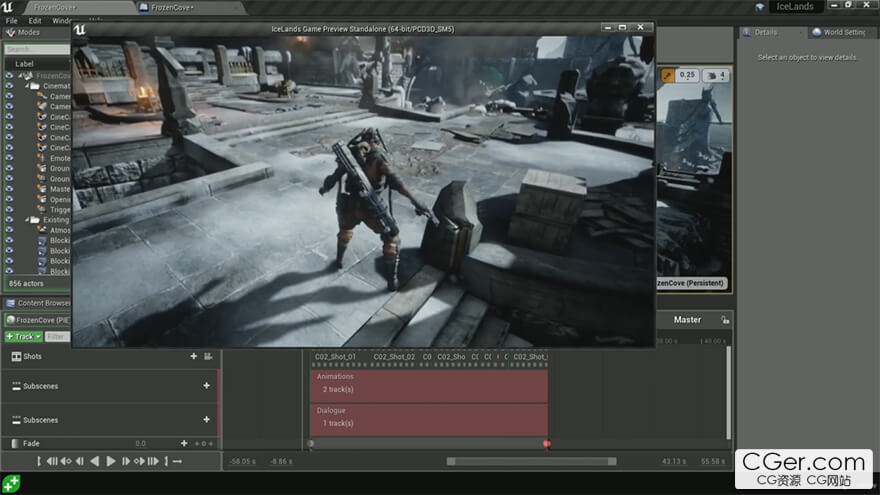This screenshot has width=880, height=495.
Task: Click the Label column header
Action: tap(24, 64)
